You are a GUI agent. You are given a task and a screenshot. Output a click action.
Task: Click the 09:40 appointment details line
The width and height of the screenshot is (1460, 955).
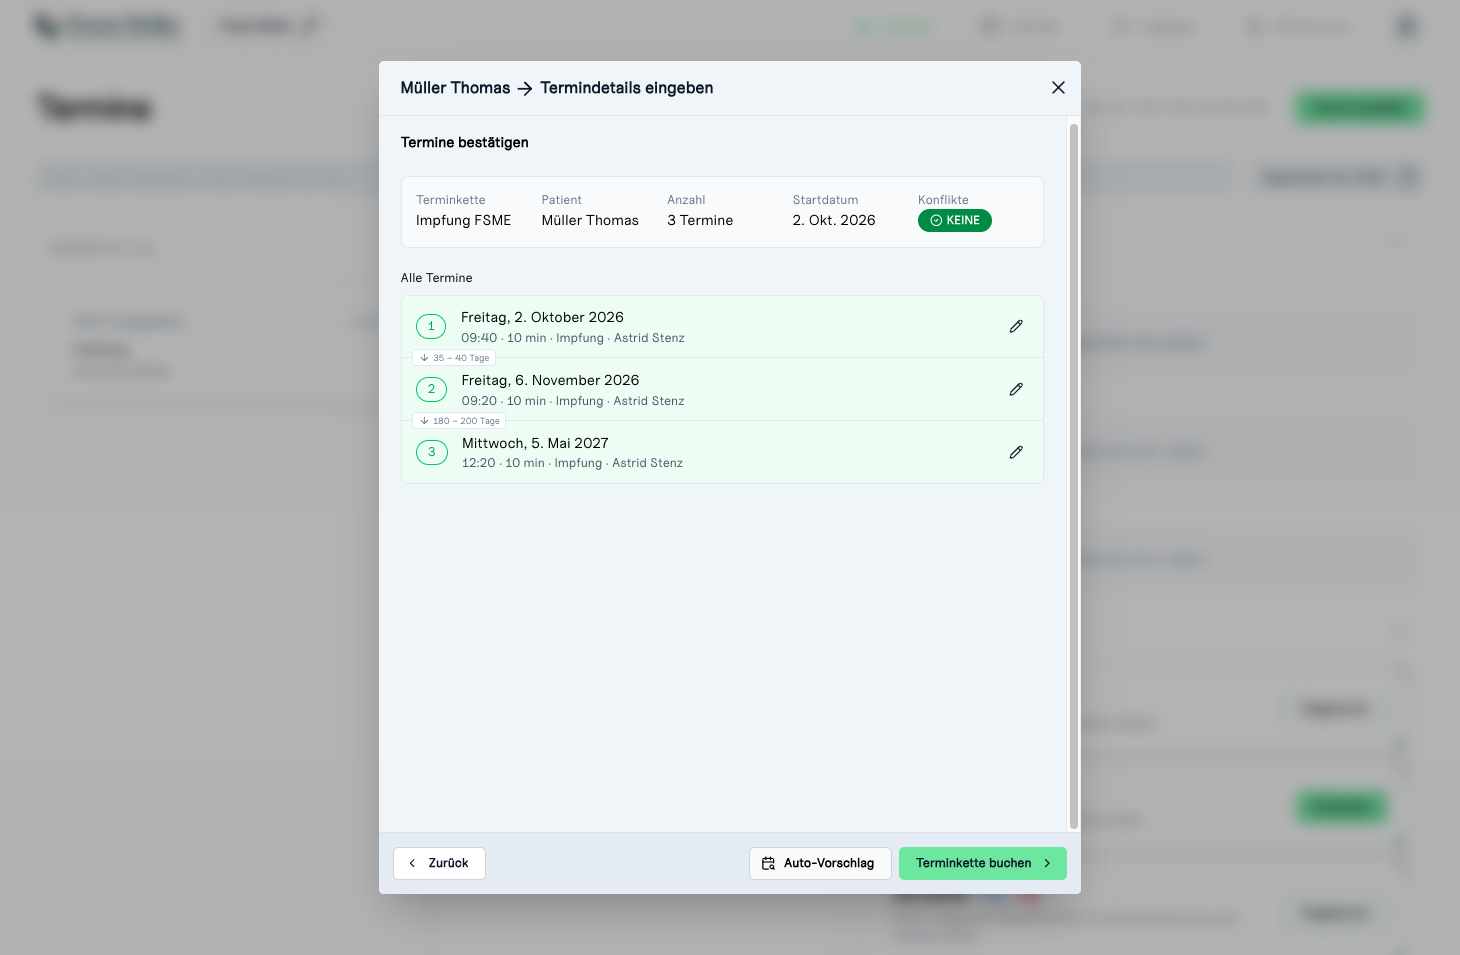[x=573, y=338]
